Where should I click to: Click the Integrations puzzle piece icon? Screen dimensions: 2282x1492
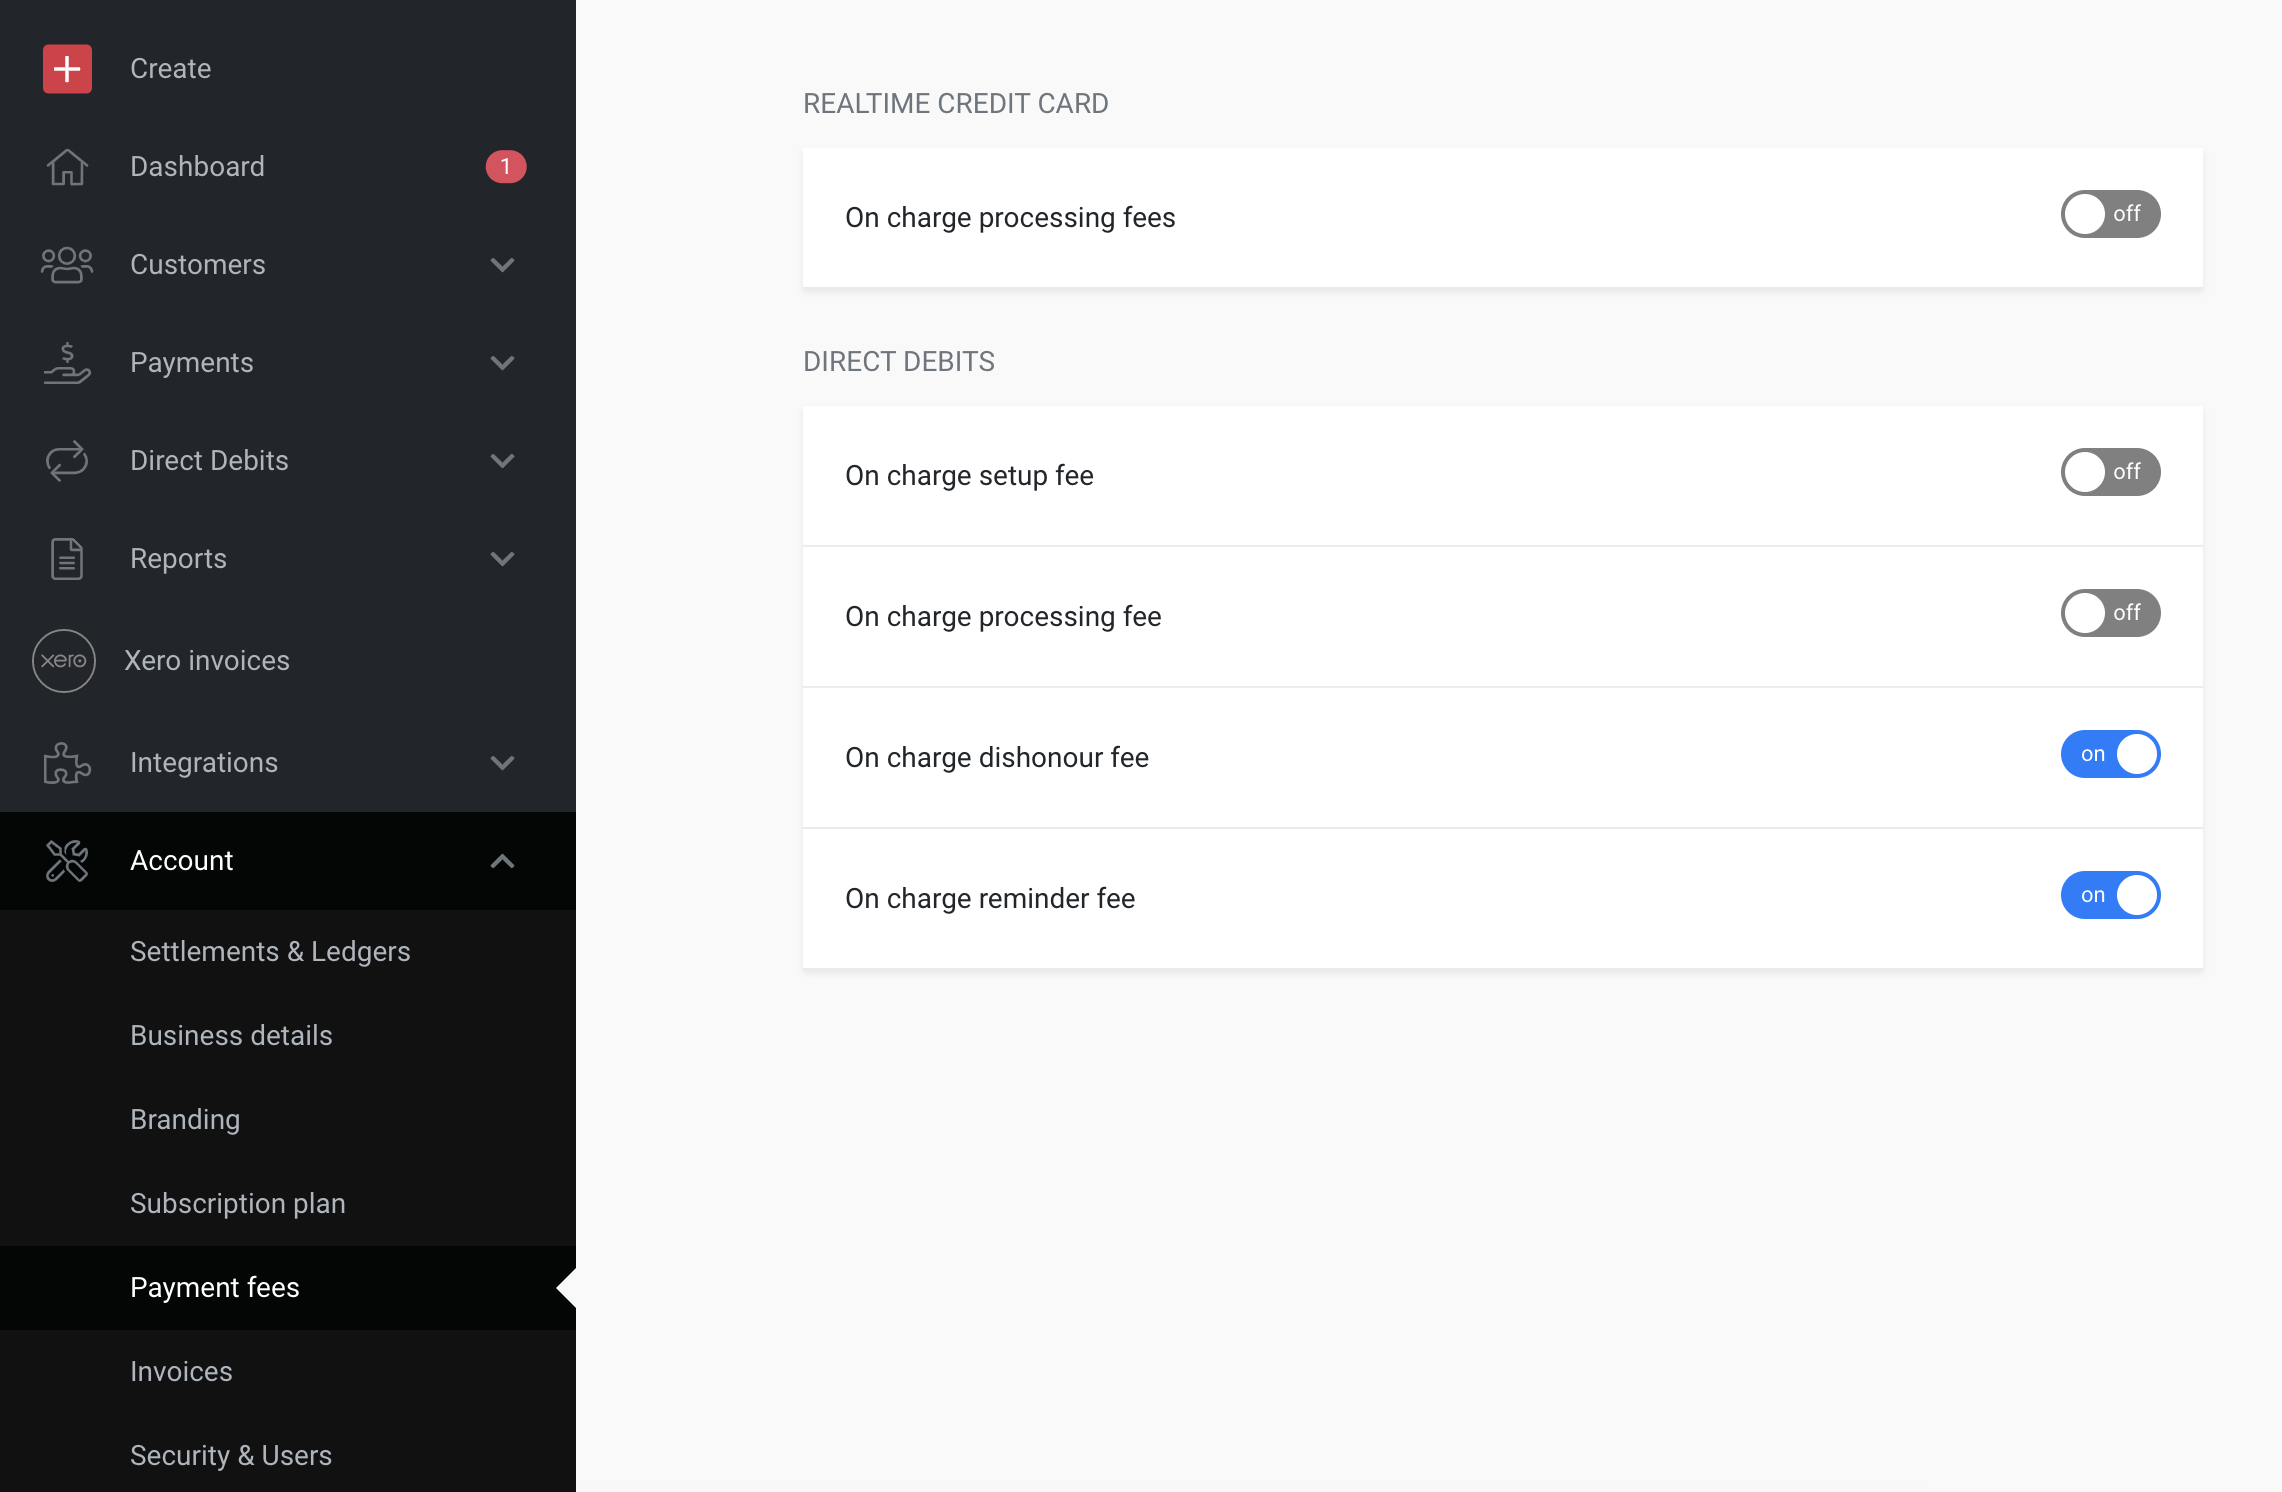(x=67, y=763)
